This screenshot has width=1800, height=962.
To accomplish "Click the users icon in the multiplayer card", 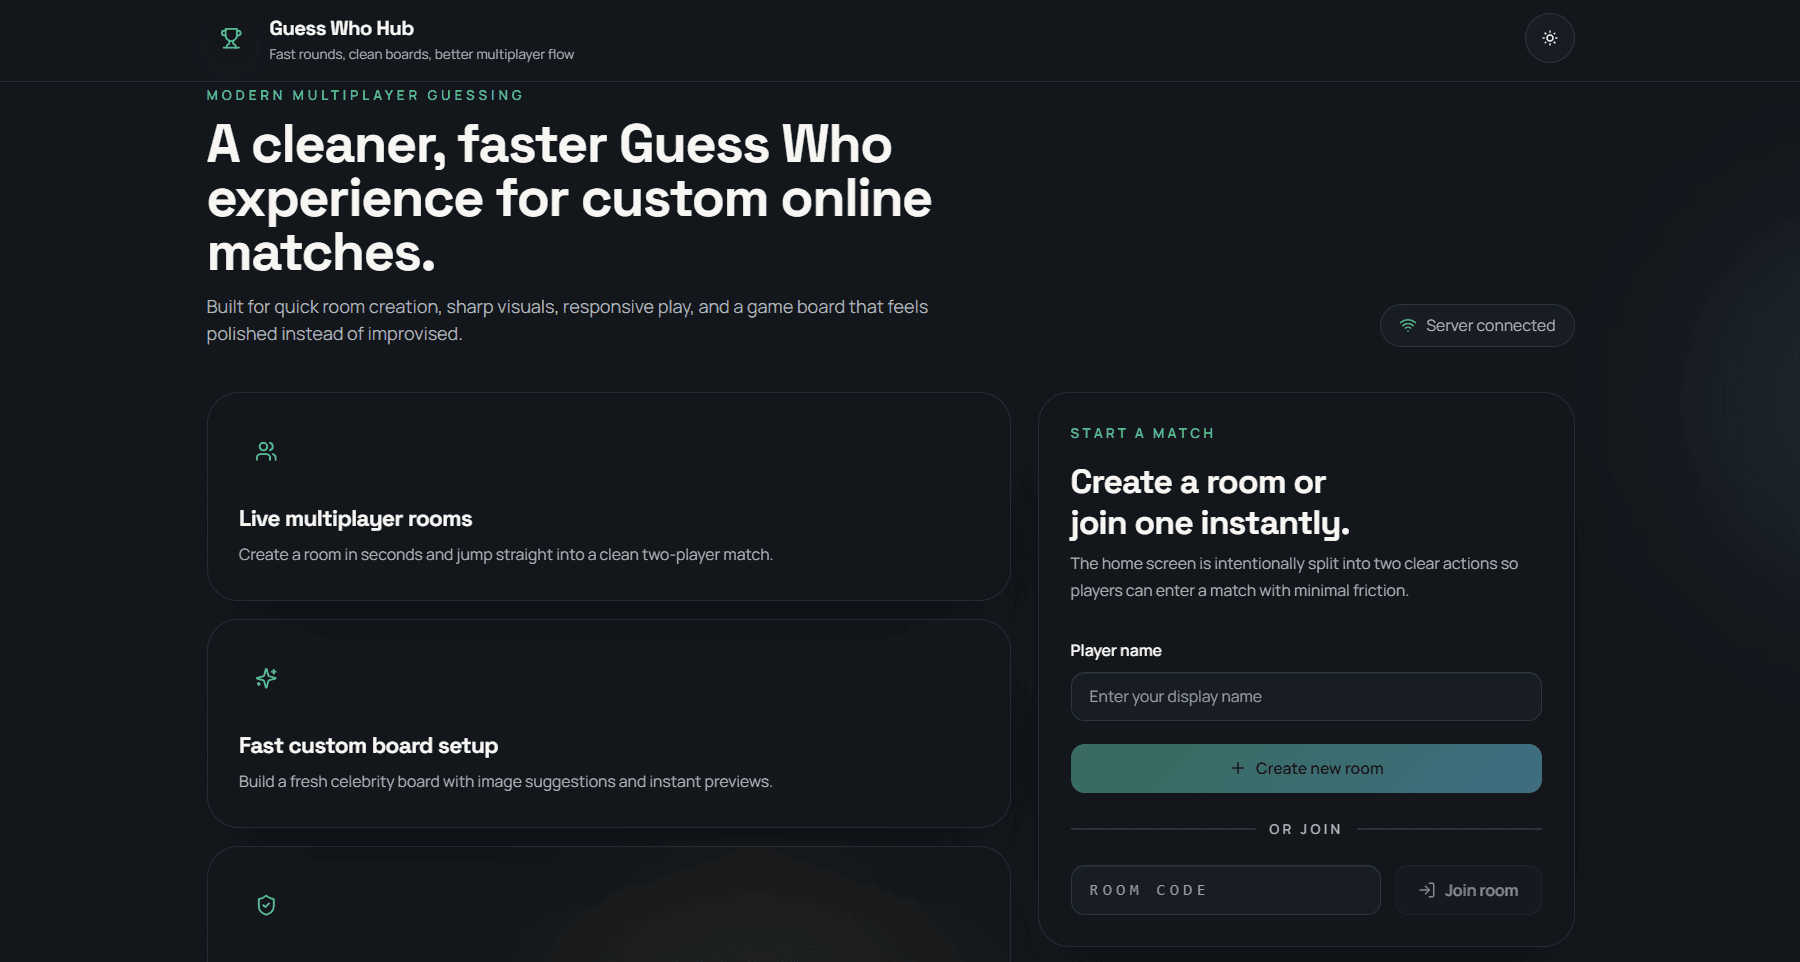I will click(x=266, y=452).
